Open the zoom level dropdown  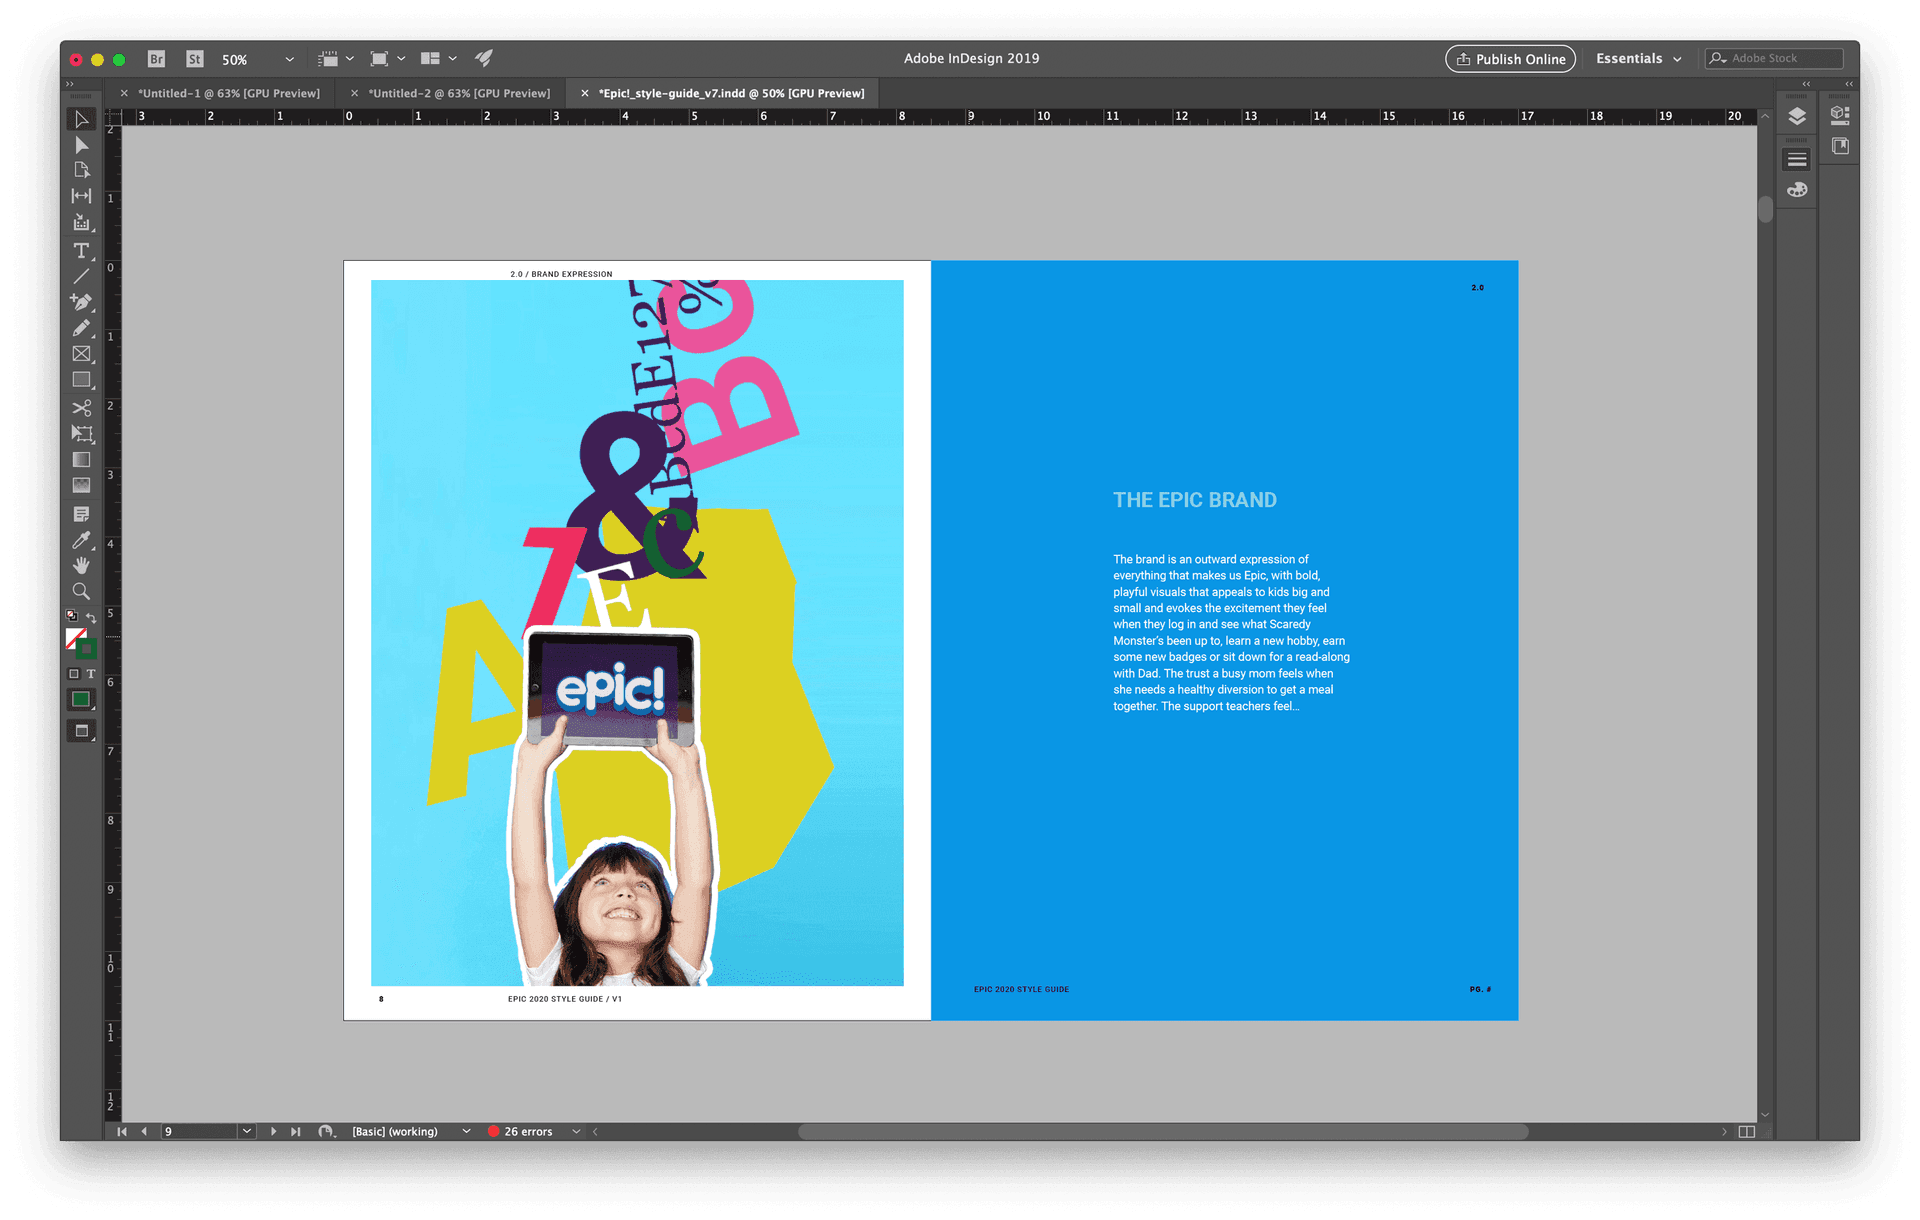point(288,59)
